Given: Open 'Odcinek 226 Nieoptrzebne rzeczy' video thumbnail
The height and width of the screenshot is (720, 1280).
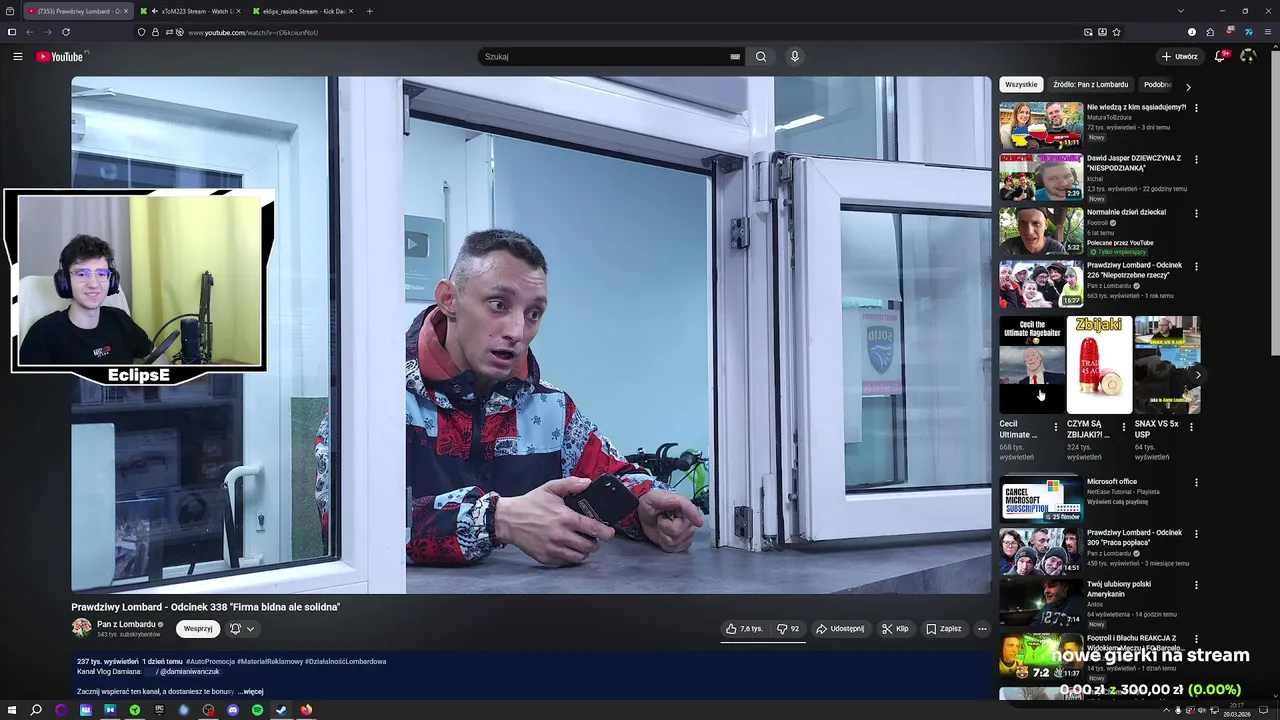Looking at the screenshot, I should tap(1041, 284).
